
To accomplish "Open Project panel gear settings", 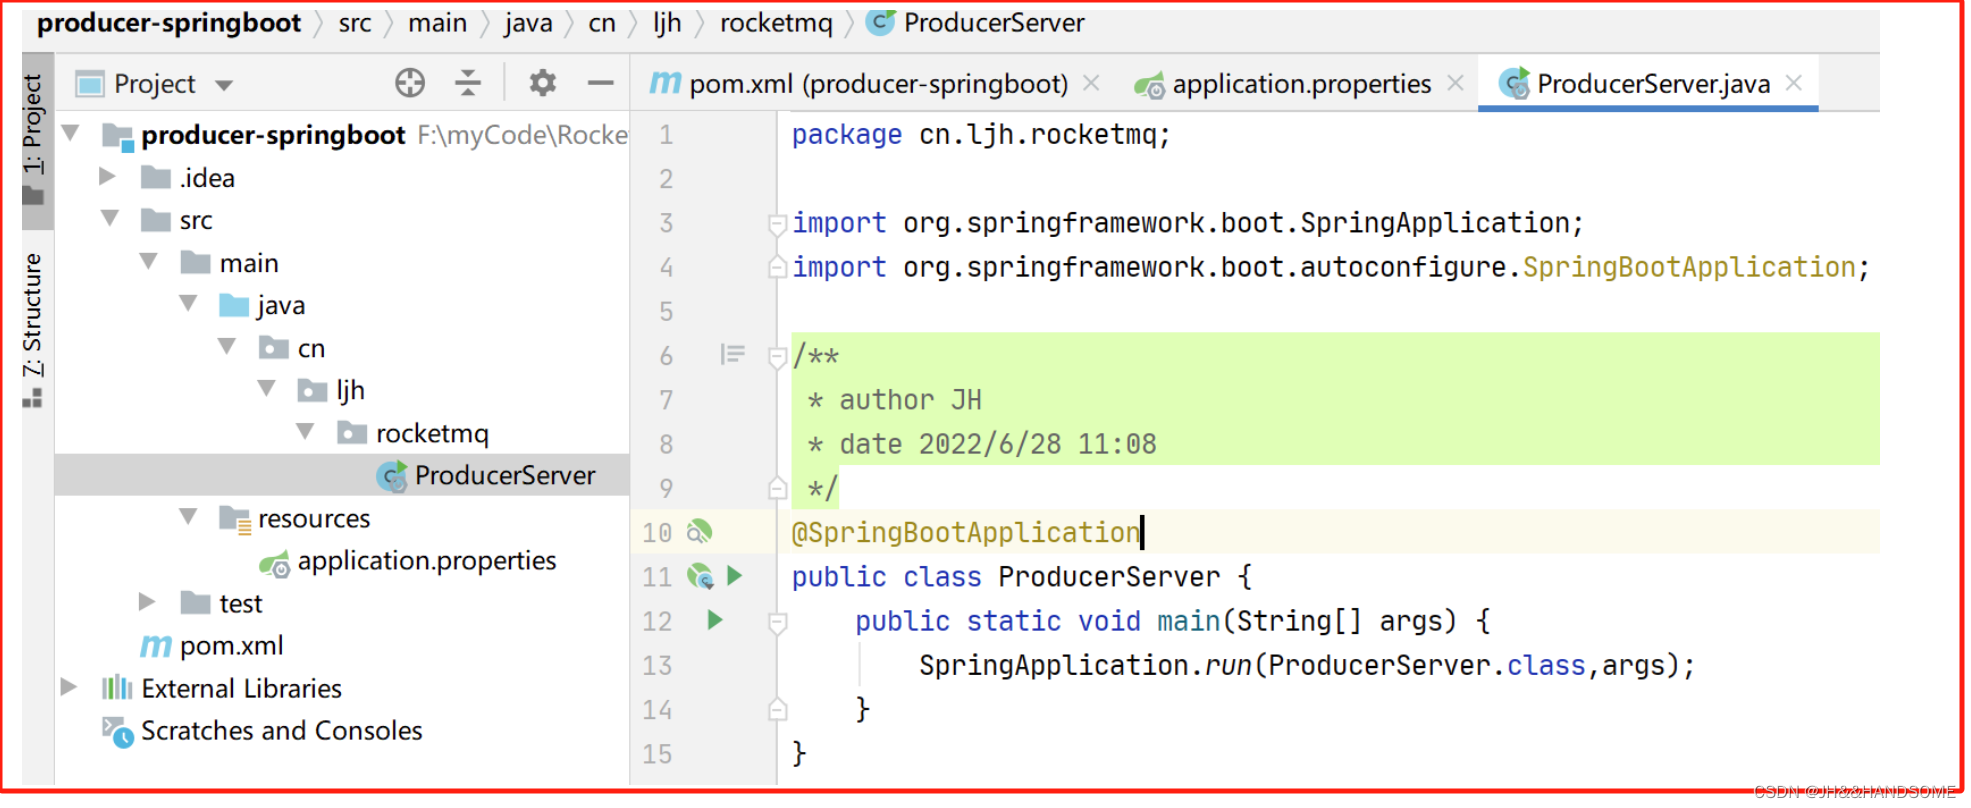I will tap(542, 83).
